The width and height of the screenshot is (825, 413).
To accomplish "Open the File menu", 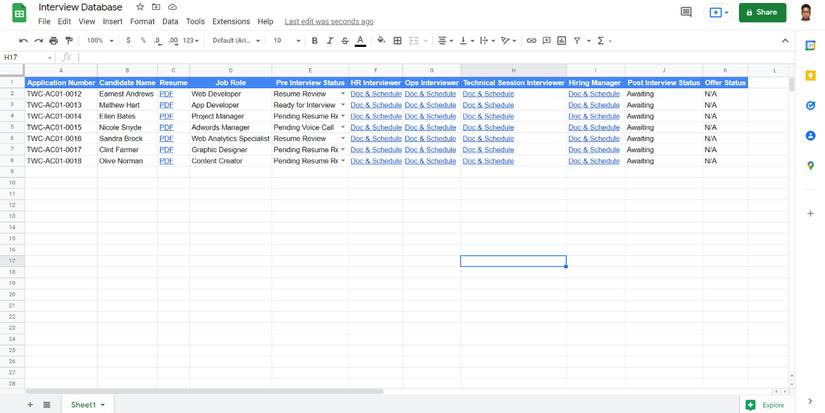I will pos(44,22).
